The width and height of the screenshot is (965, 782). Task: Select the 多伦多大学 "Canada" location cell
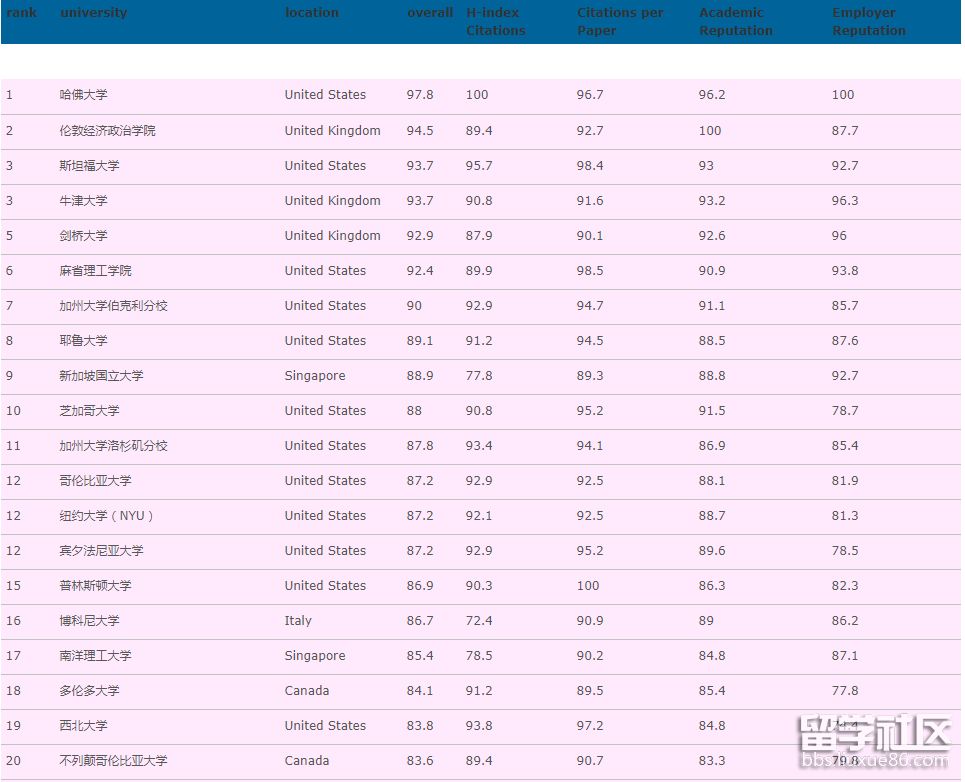[306, 691]
